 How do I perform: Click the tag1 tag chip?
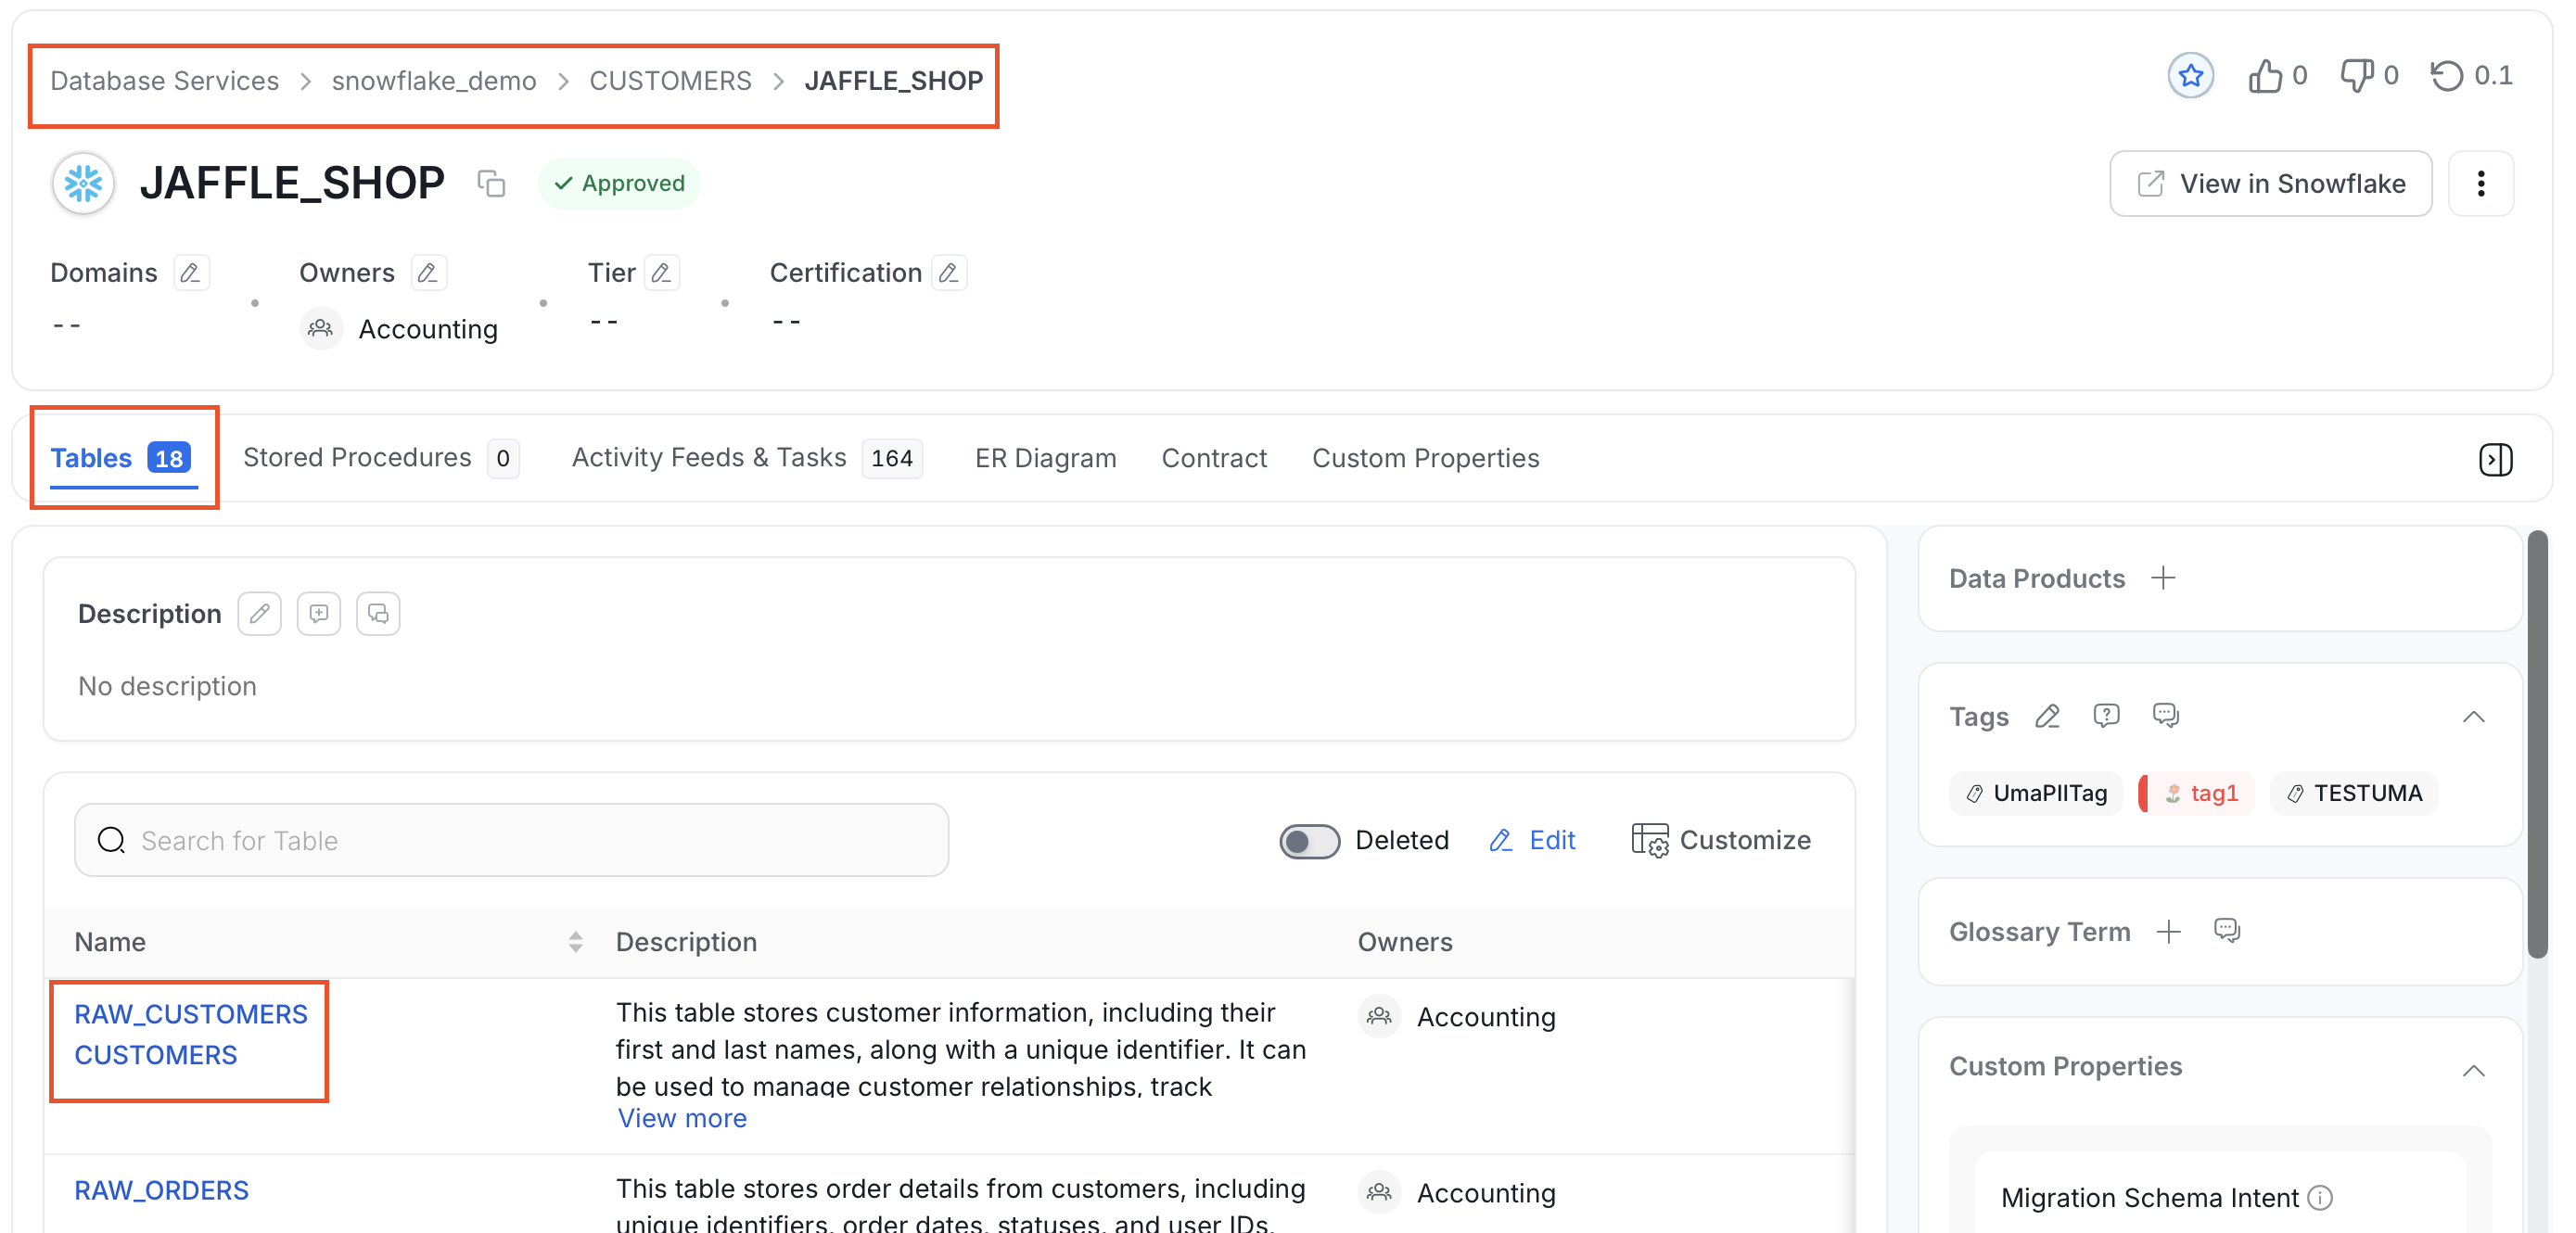click(x=2197, y=794)
